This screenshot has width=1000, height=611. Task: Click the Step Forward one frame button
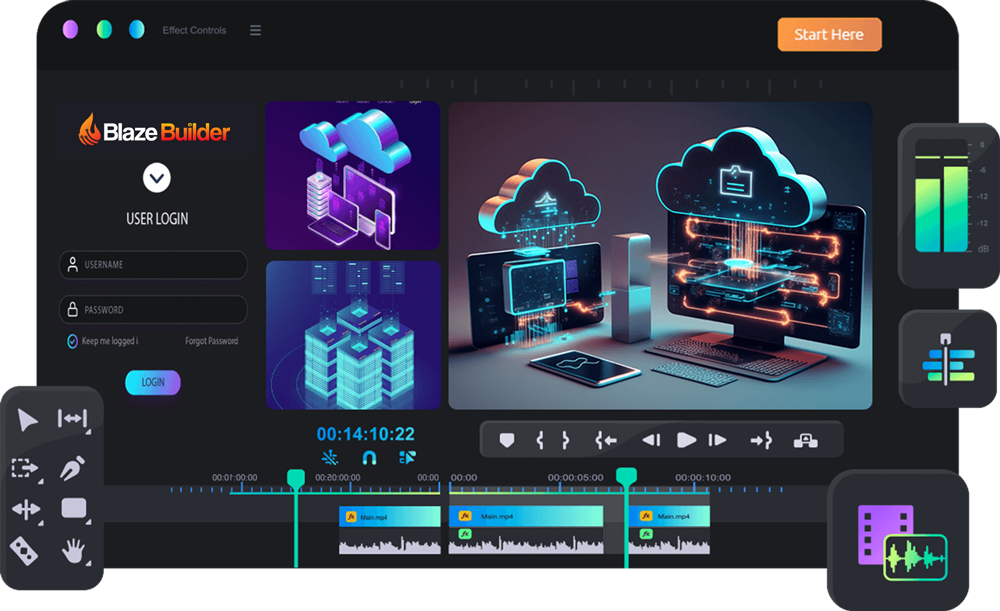(x=717, y=440)
